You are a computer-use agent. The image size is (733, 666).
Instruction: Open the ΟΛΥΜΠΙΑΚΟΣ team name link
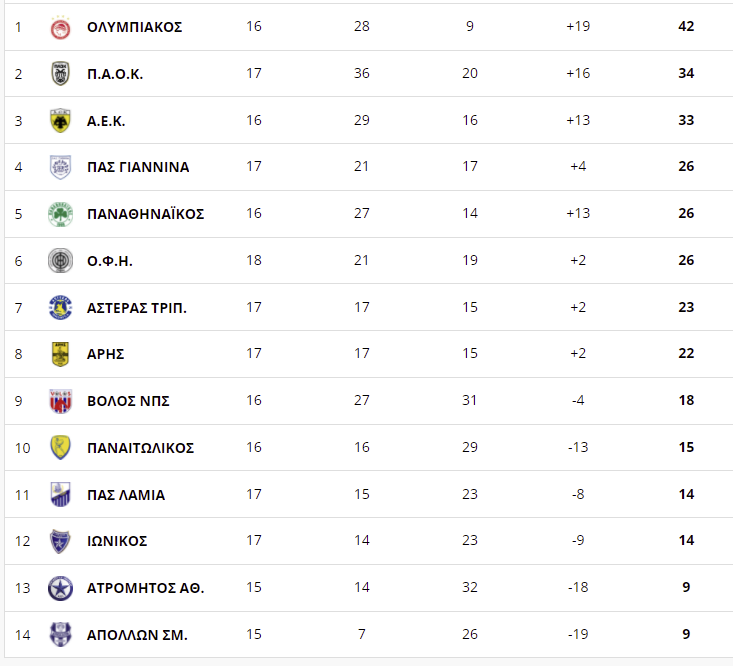click(135, 27)
